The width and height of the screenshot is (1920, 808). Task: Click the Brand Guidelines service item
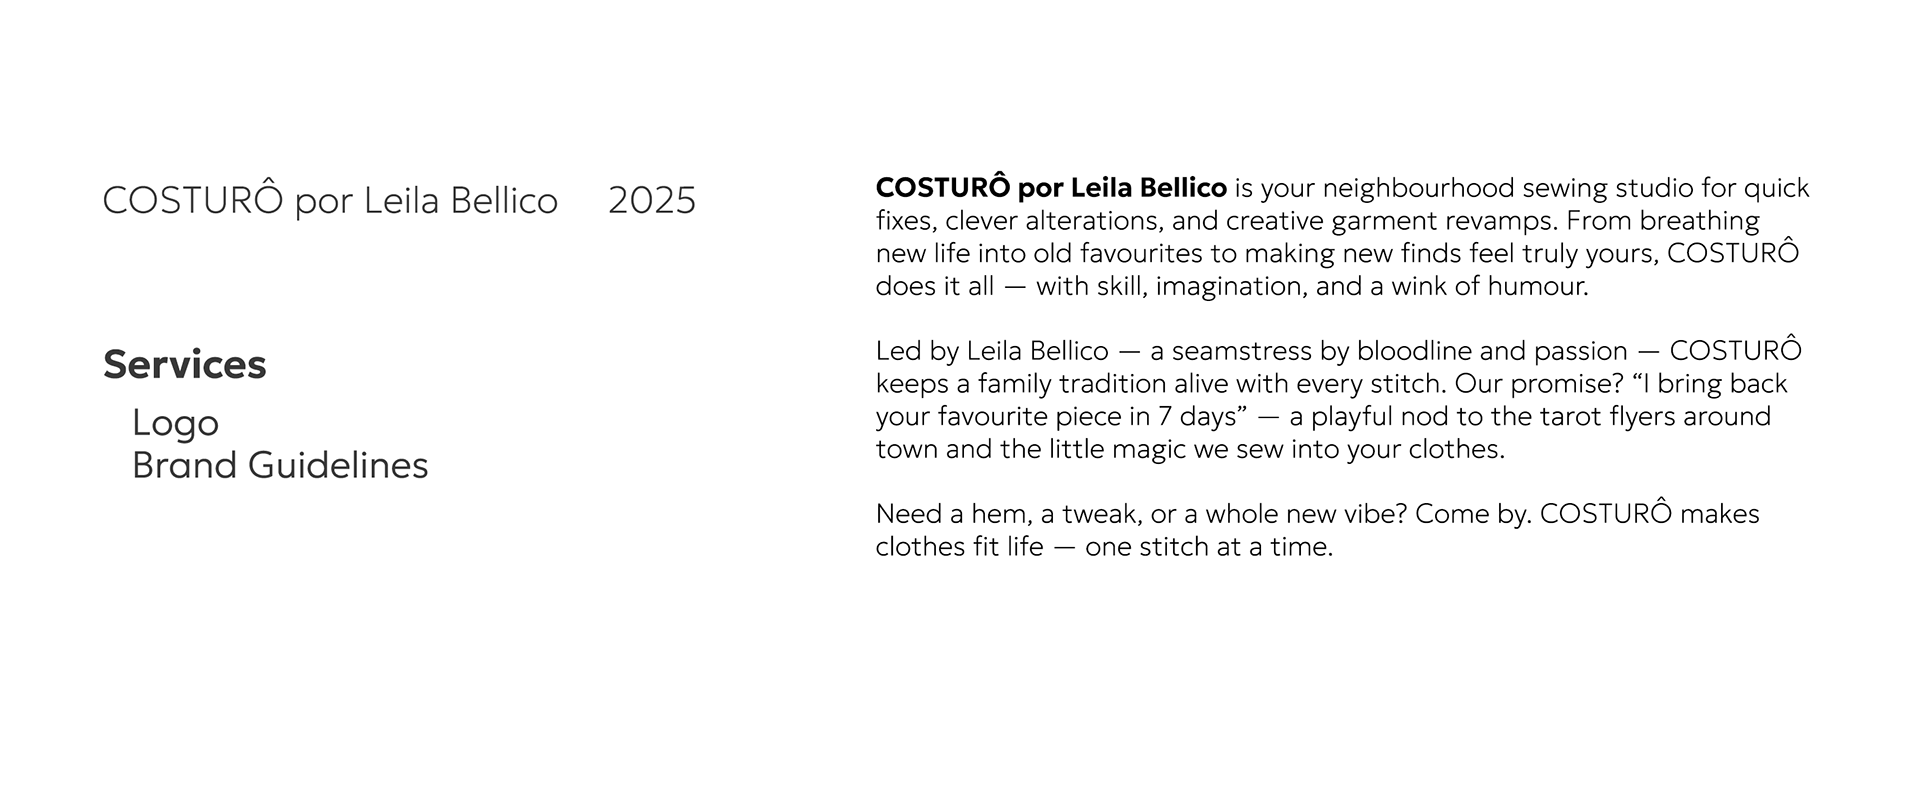pyautogui.click(x=280, y=465)
